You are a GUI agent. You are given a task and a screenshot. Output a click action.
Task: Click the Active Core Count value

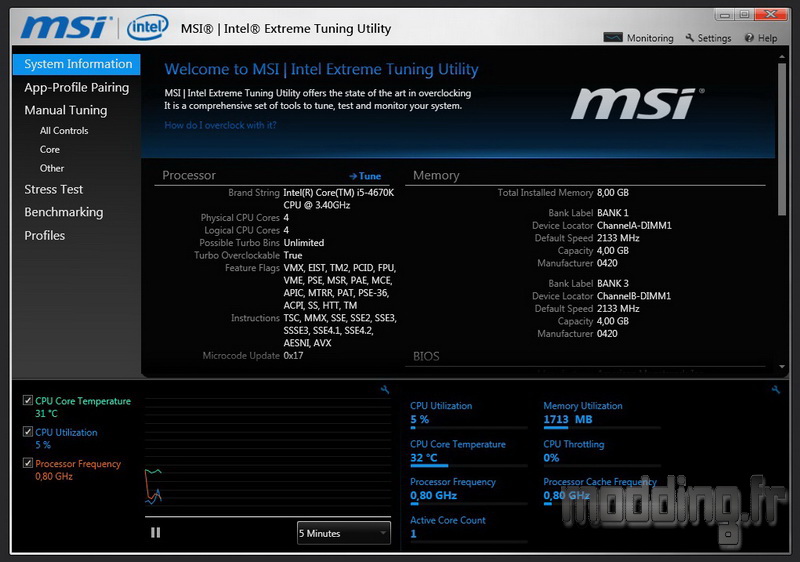413,534
